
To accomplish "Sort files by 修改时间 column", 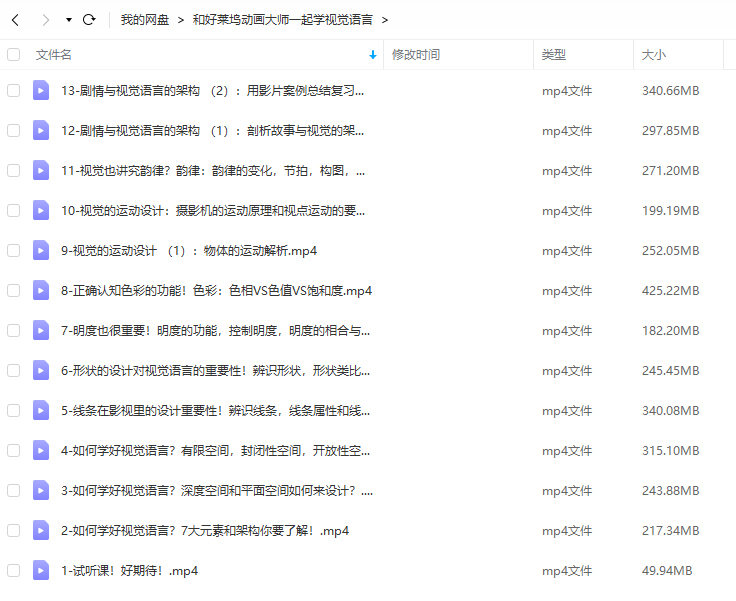I will point(416,55).
